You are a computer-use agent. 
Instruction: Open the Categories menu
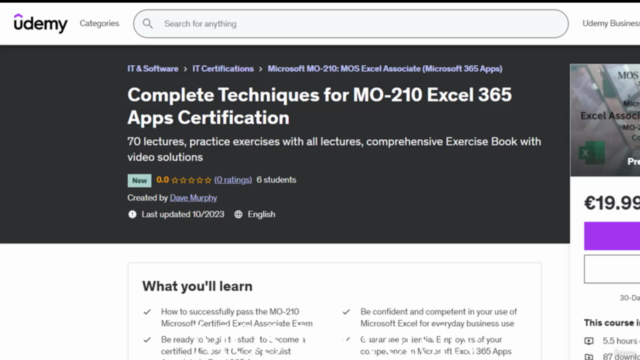coord(99,23)
